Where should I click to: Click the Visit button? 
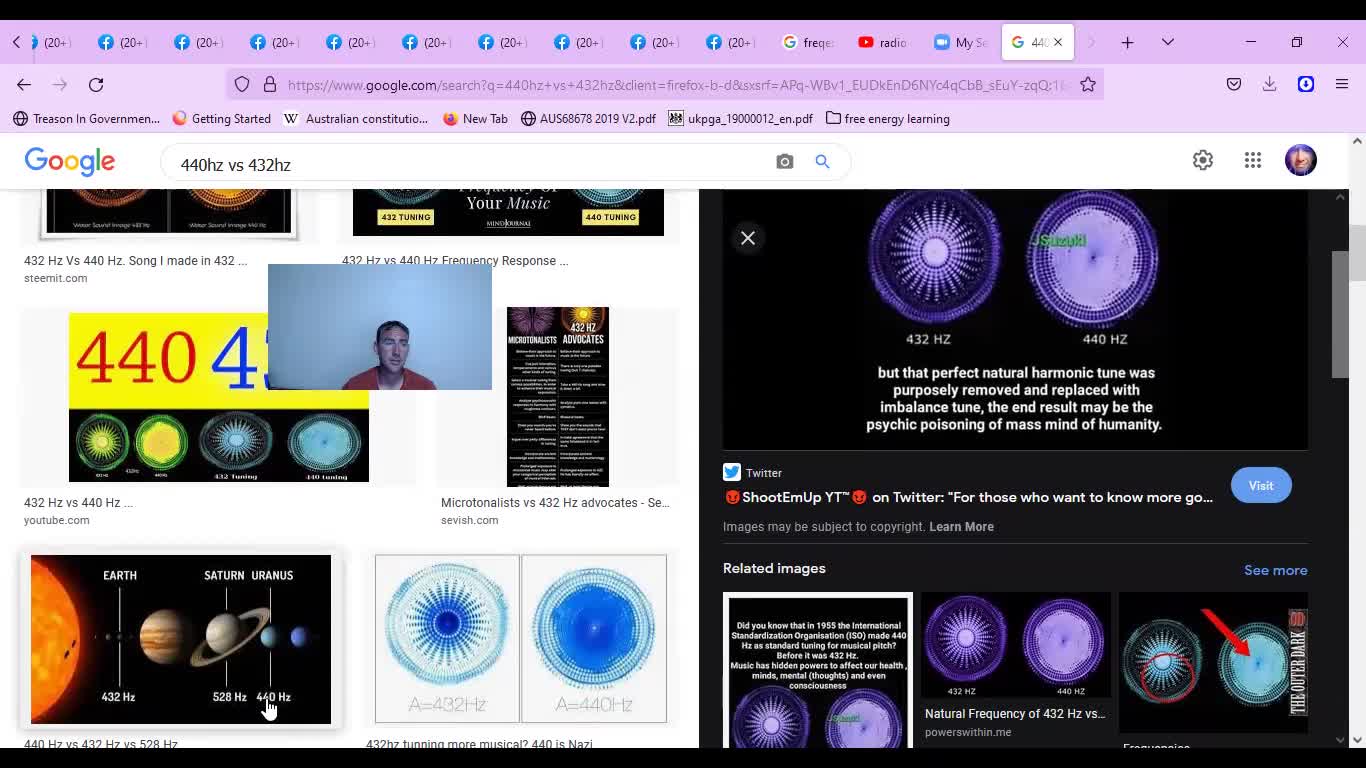coord(1261,485)
